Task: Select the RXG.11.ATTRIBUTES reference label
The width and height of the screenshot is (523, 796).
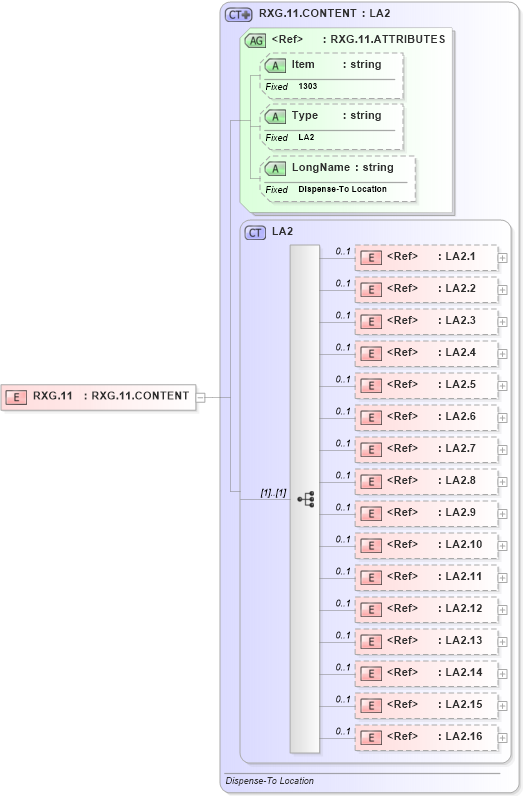Action: [x=388, y=40]
